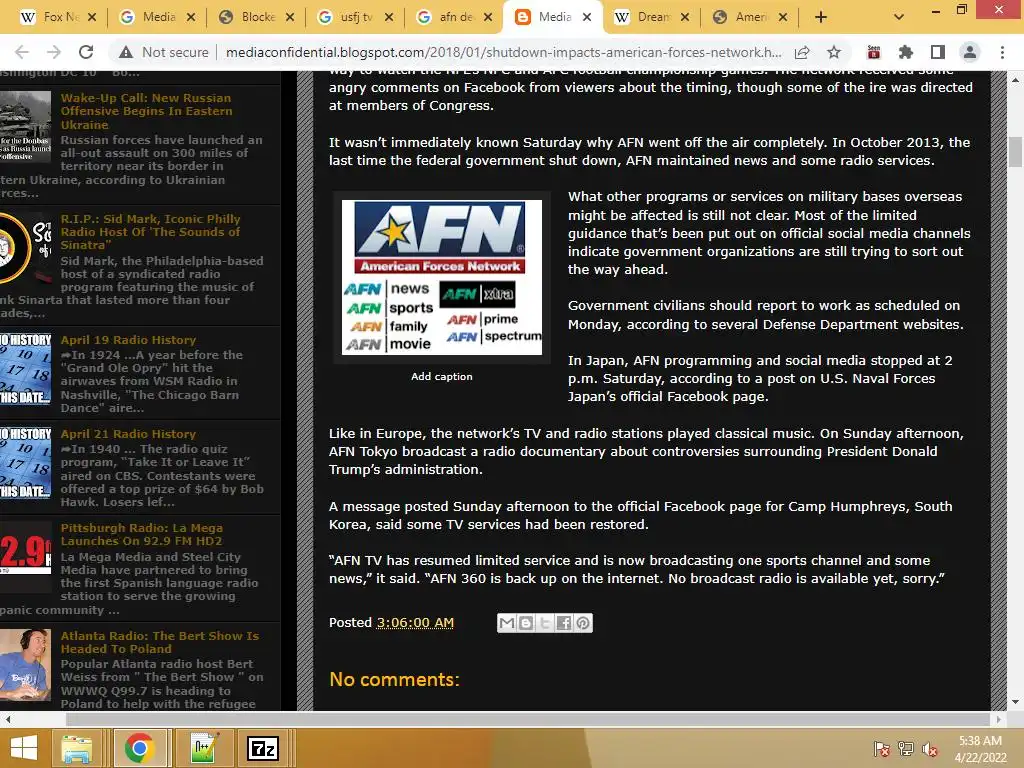Image resolution: width=1024 pixels, height=768 pixels.
Task: Open R.I.P. Sid Mark article link
Action: point(151,232)
